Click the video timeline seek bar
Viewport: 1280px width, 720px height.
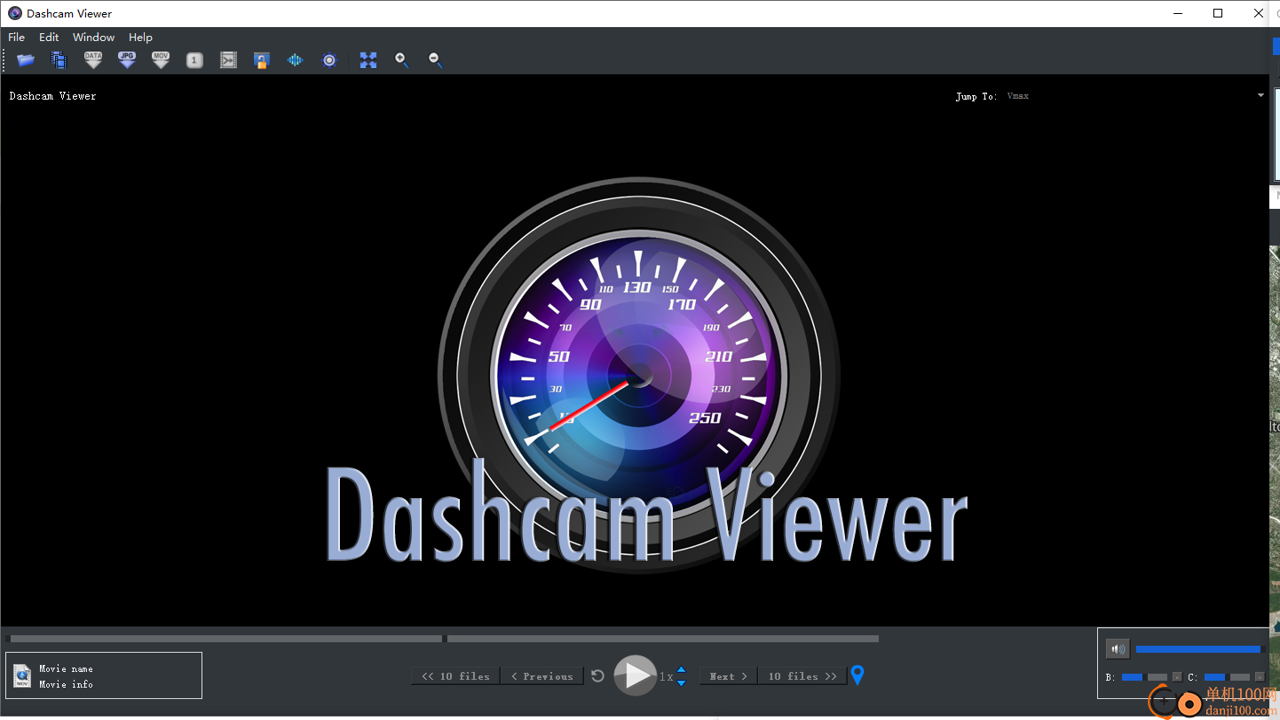coord(445,638)
